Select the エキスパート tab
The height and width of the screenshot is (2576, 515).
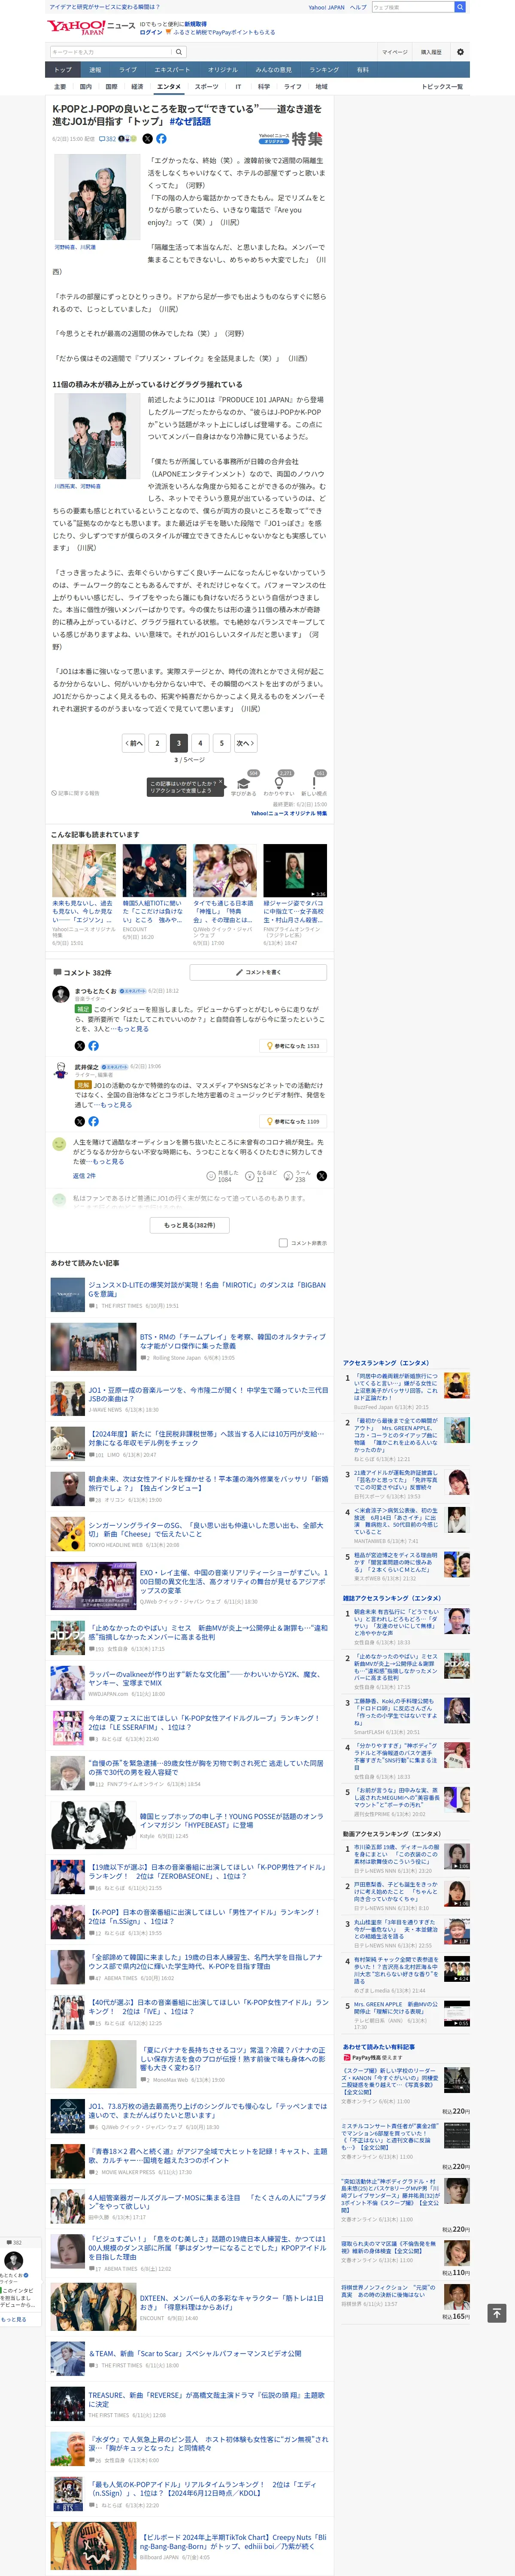click(172, 70)
